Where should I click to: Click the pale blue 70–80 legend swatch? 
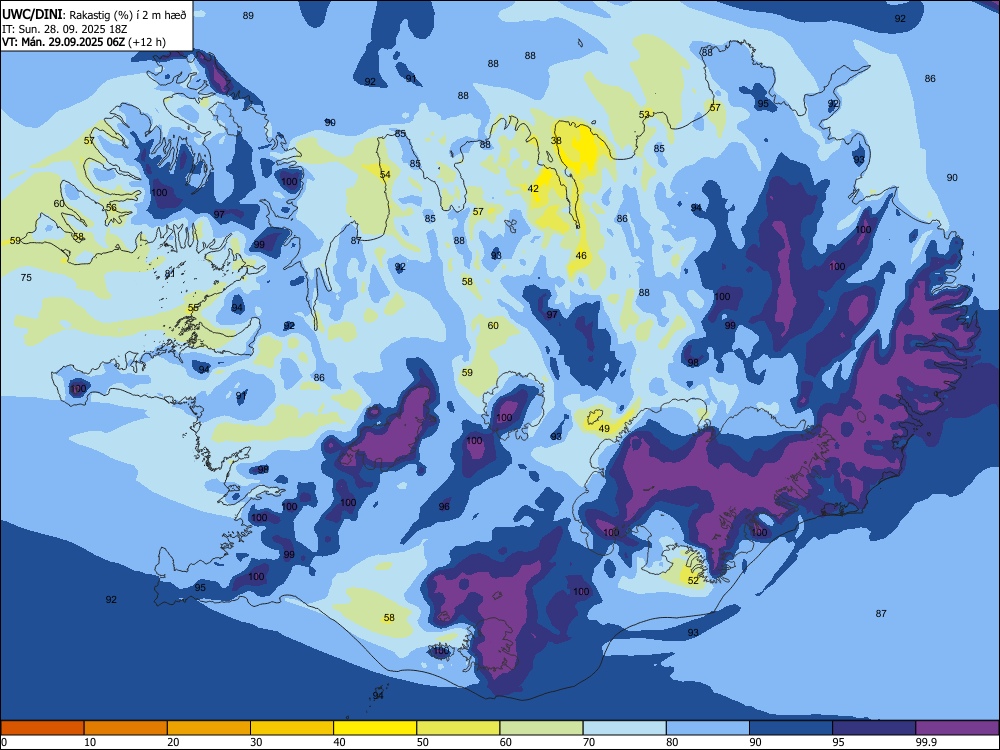624,728
